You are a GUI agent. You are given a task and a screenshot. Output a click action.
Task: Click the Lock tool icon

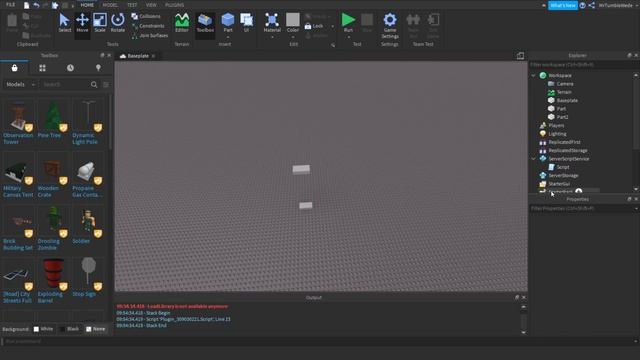(x=308, y=26)
